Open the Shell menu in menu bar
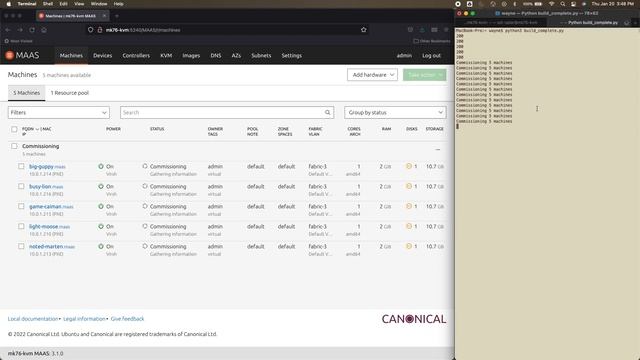Image resolution: width=640 pixels, height=360 pixels. 48,4
